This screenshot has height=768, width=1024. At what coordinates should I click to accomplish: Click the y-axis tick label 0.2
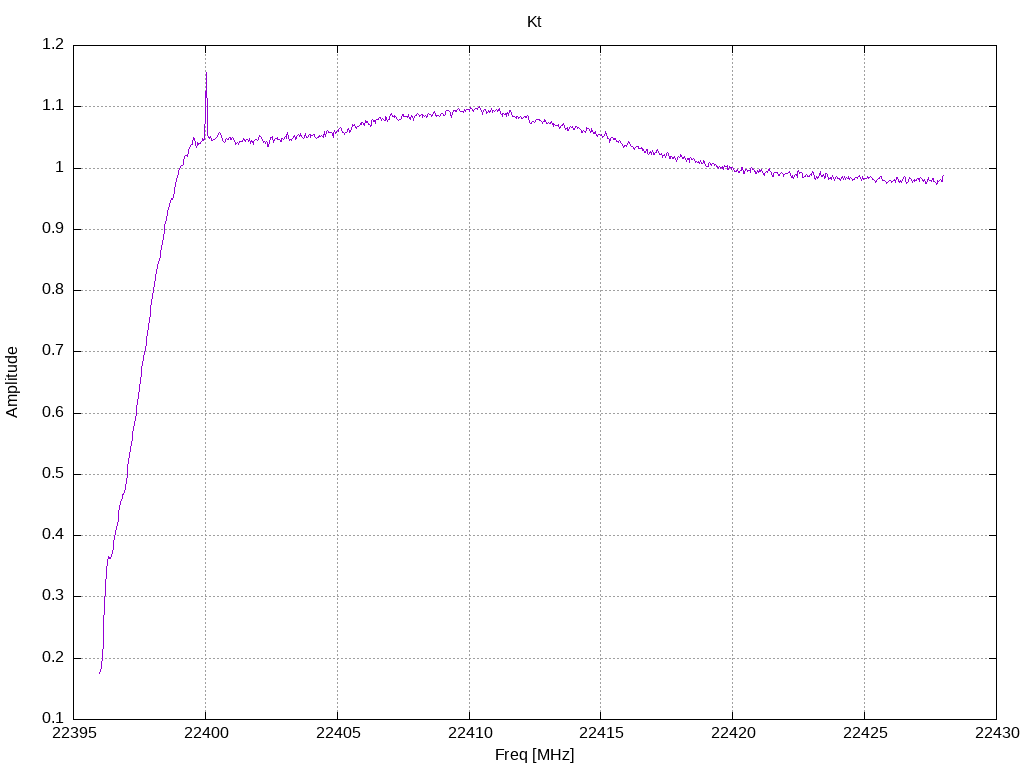click(x=53, y=658)
